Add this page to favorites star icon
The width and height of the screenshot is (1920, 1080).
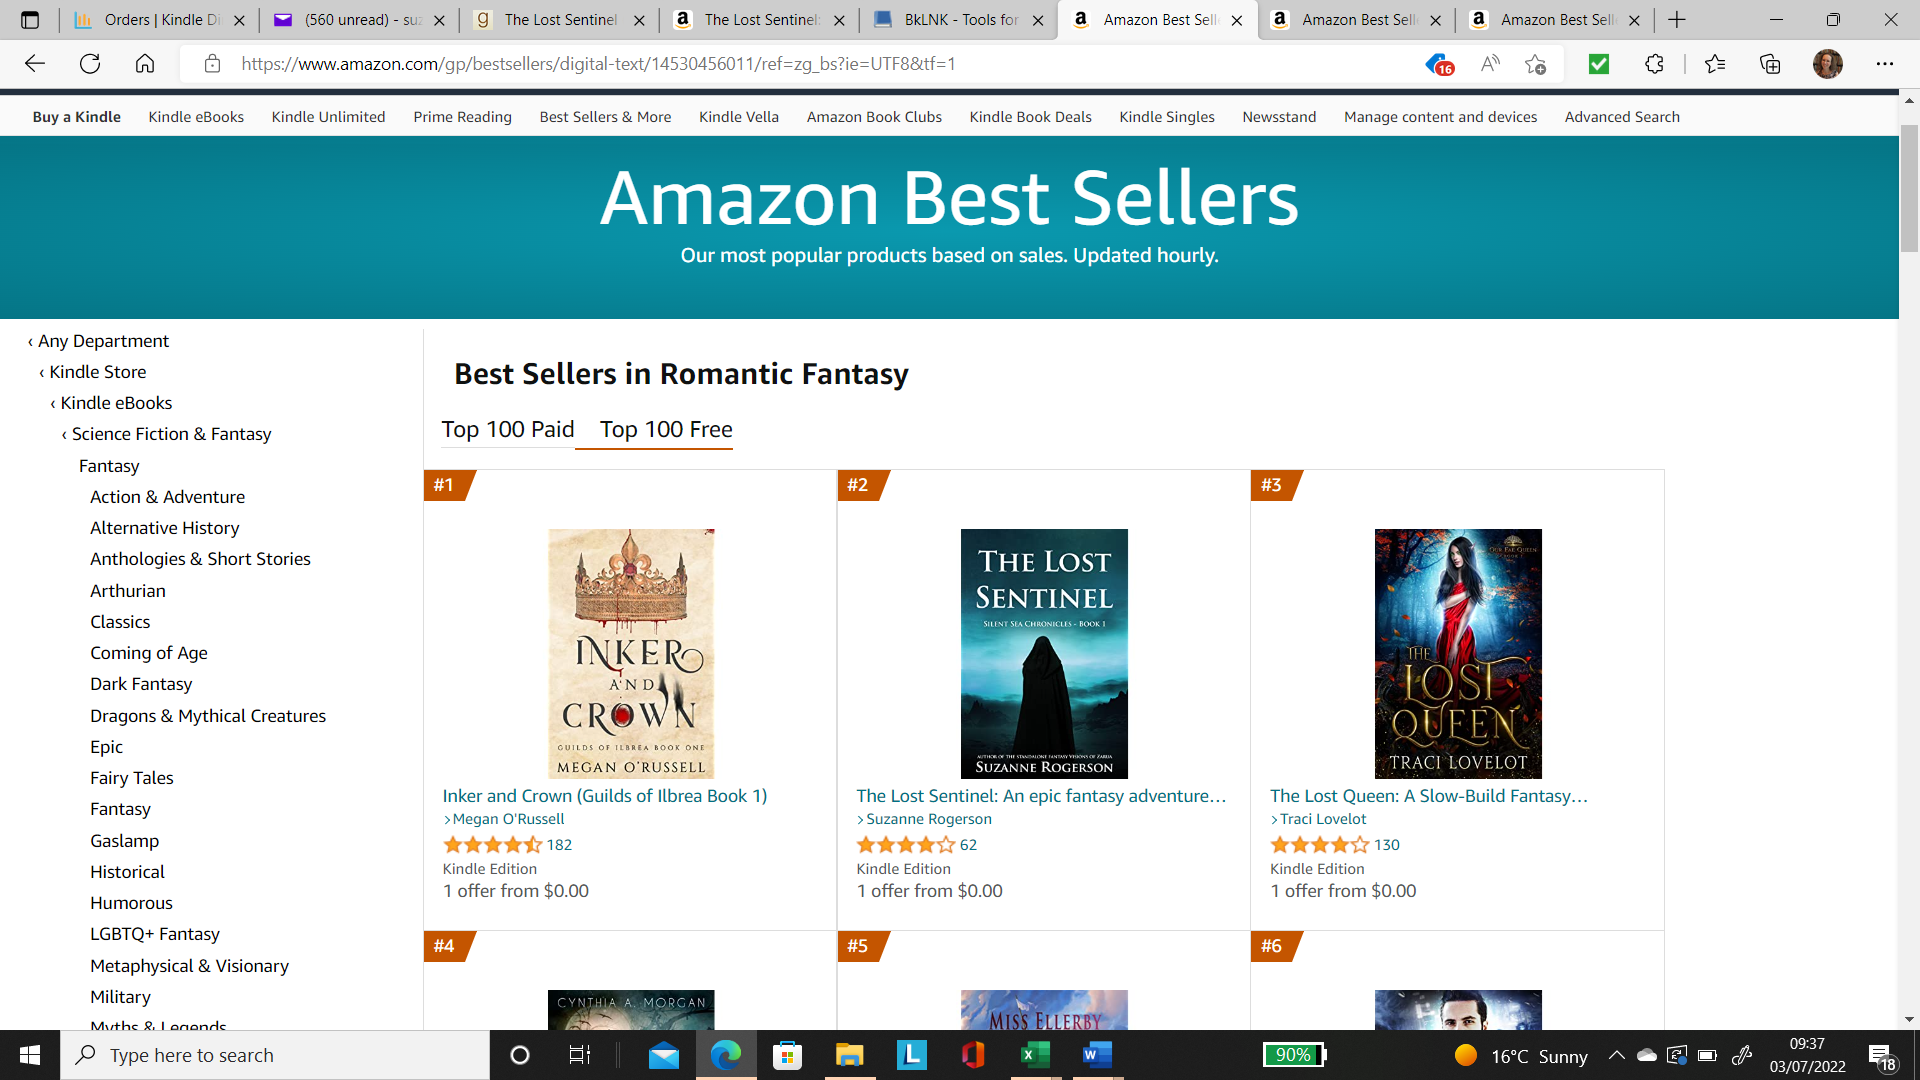[1535, 64]
